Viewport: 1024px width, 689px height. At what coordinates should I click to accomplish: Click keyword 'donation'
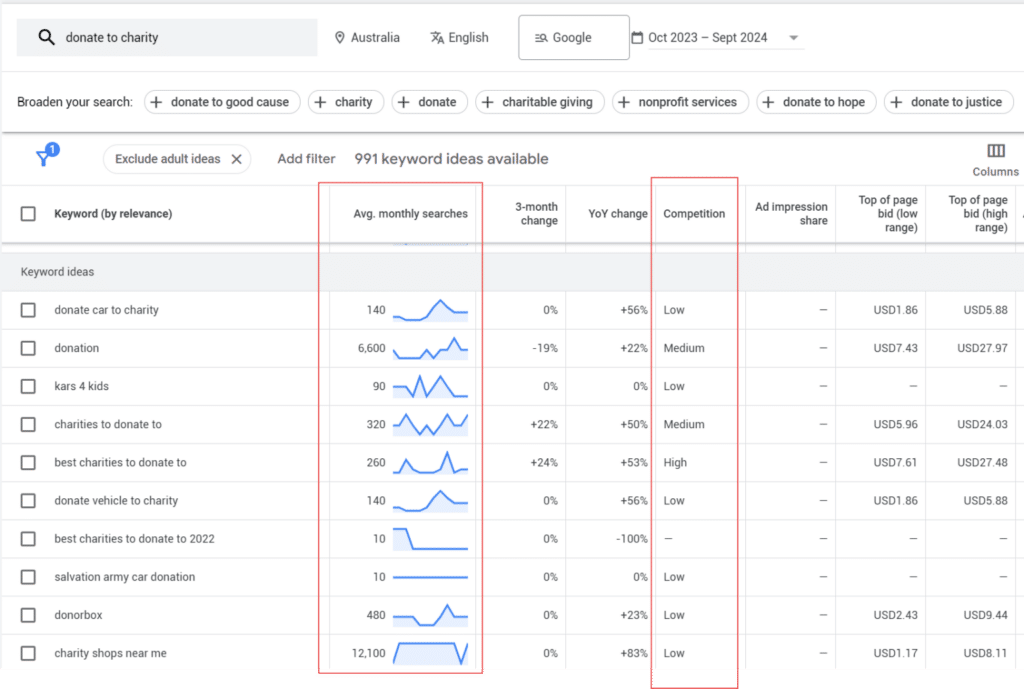(x=76, y=348)
